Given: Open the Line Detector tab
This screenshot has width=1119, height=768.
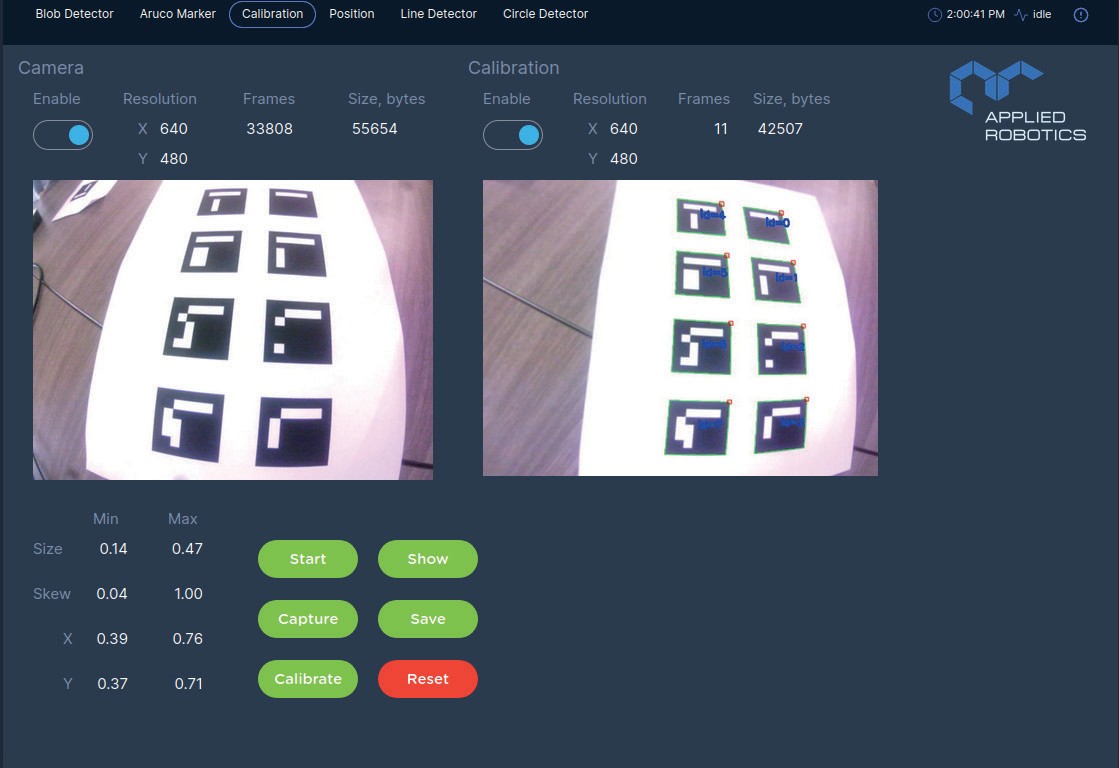Looking at the screenshot, I should (x=438, y=14).
